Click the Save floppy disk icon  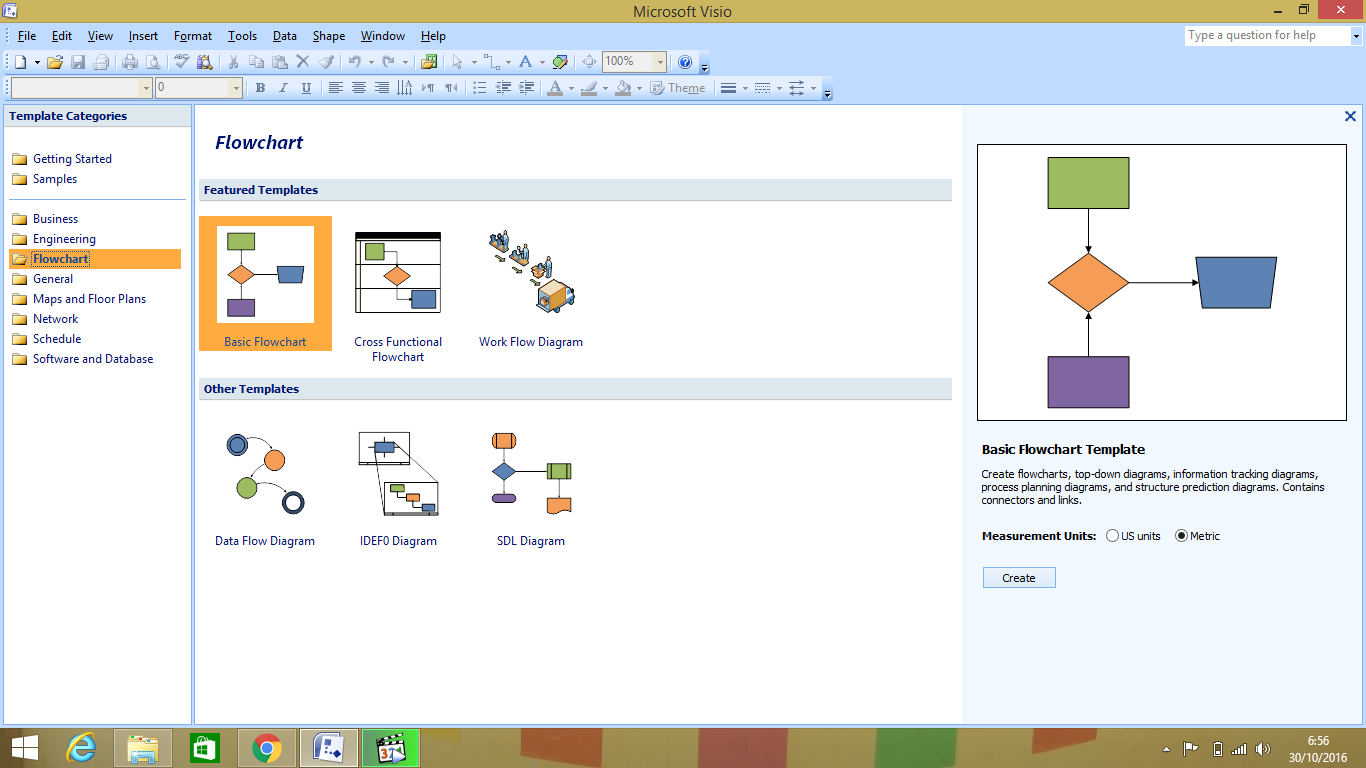pos(78,62)
